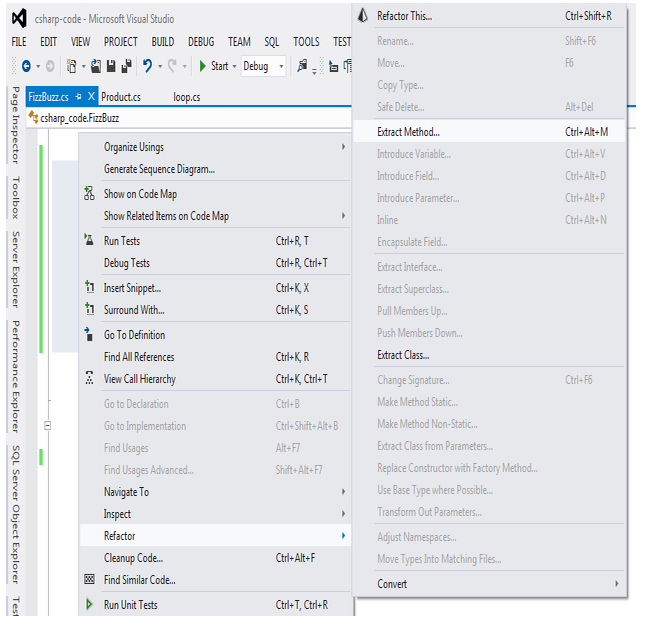Click the Run Unit Tests green arrow icon
Viewport: 645px width, 621px height.
tap(89, 604)
